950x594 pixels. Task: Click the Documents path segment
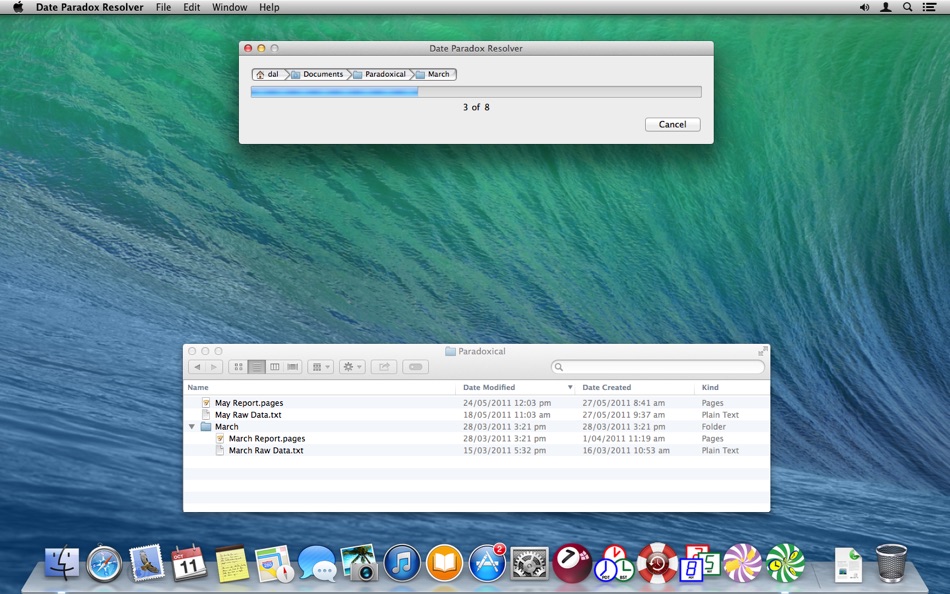pos(317,74)
